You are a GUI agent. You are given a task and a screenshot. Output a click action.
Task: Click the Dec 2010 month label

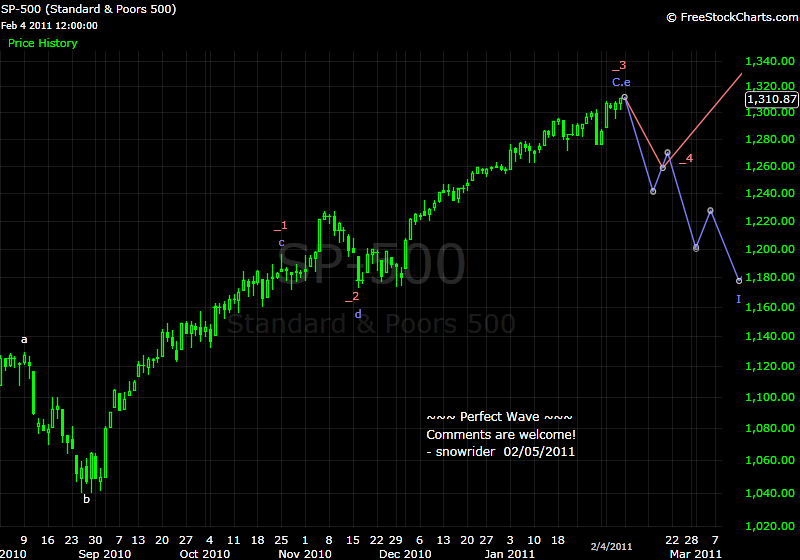405,554
